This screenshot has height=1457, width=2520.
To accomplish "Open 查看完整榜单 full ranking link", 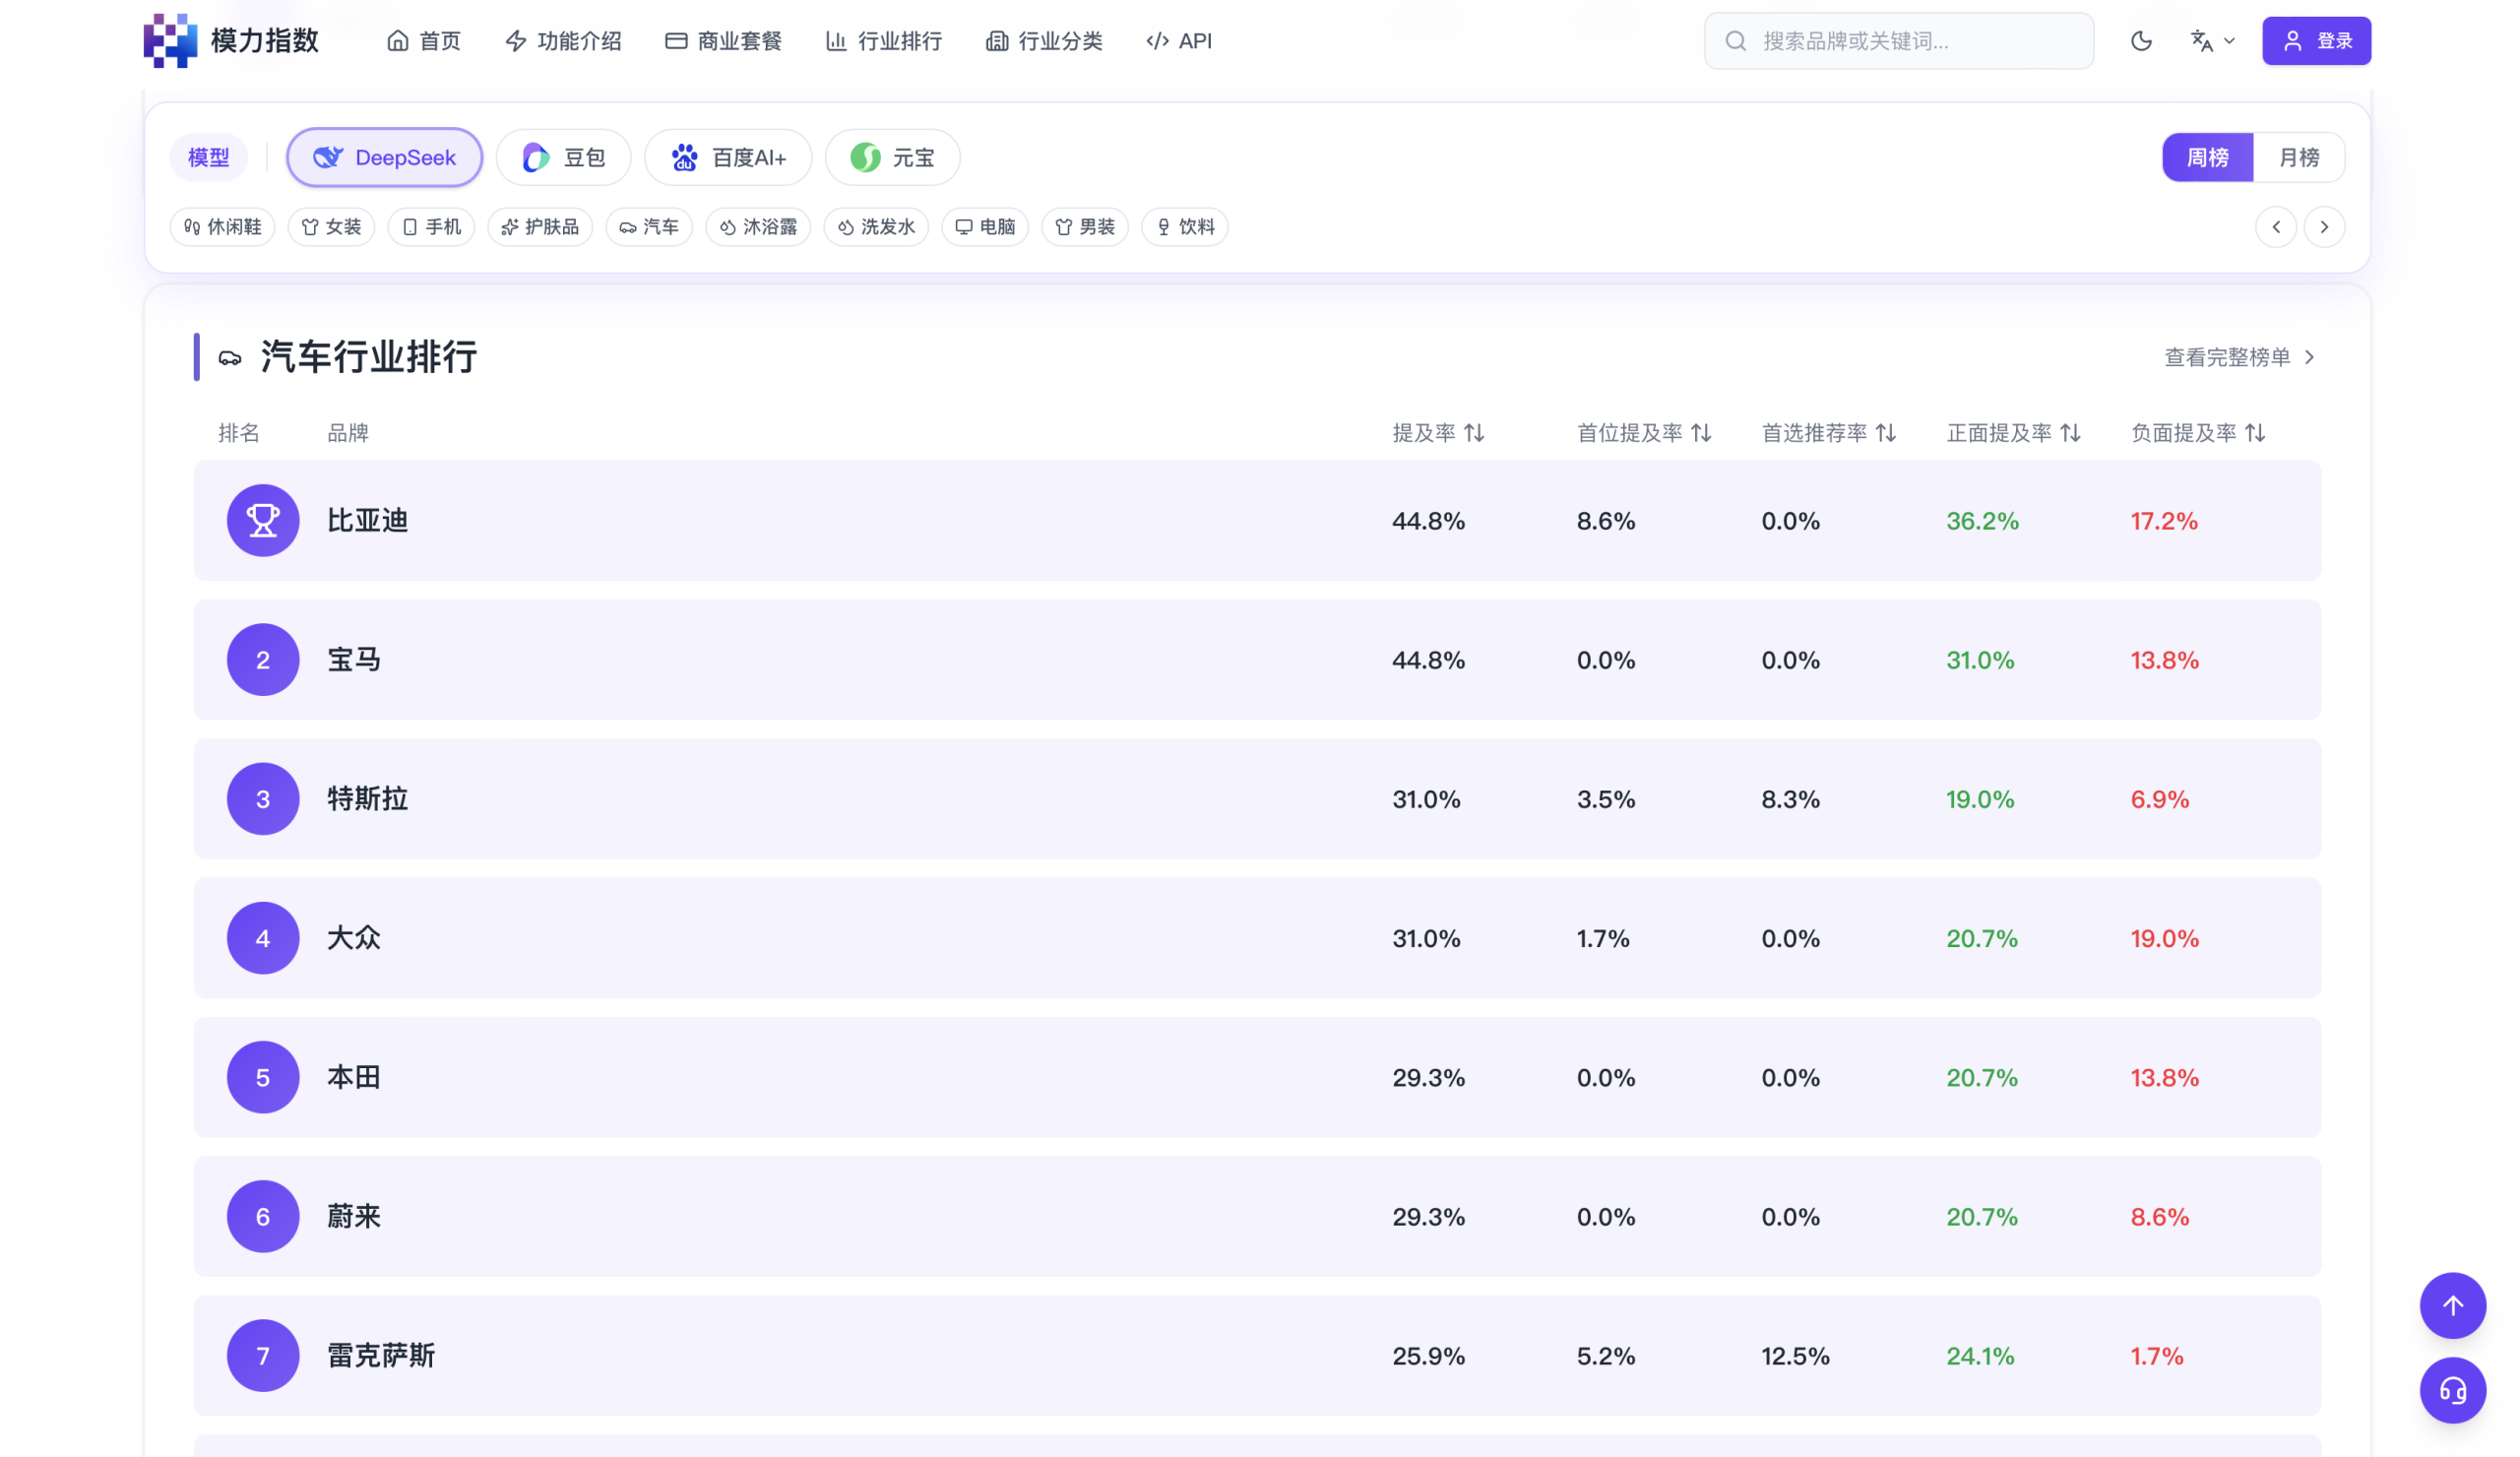I will [2240, 357].
